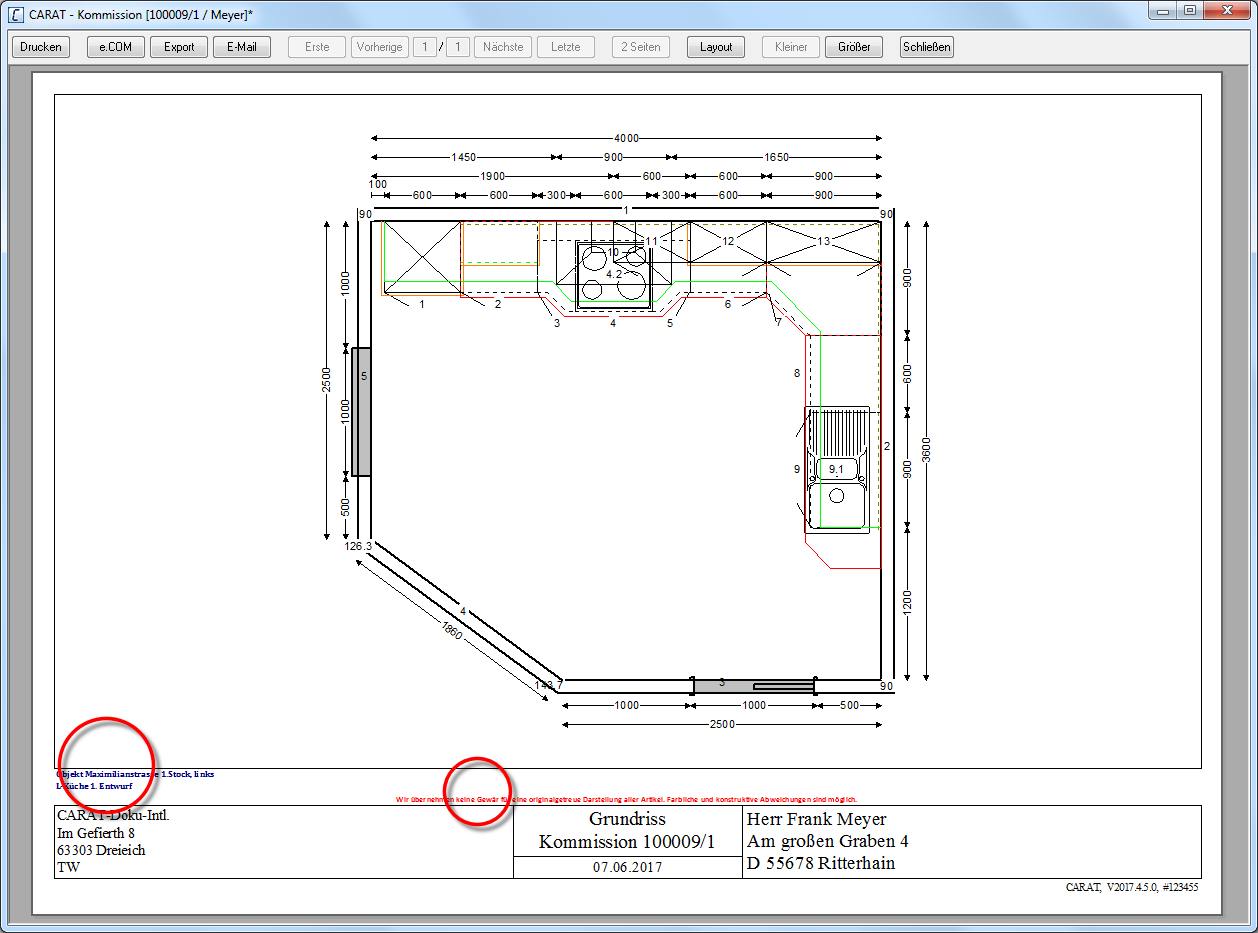
Task: Advance with the Nächste button
Action: 503,47
